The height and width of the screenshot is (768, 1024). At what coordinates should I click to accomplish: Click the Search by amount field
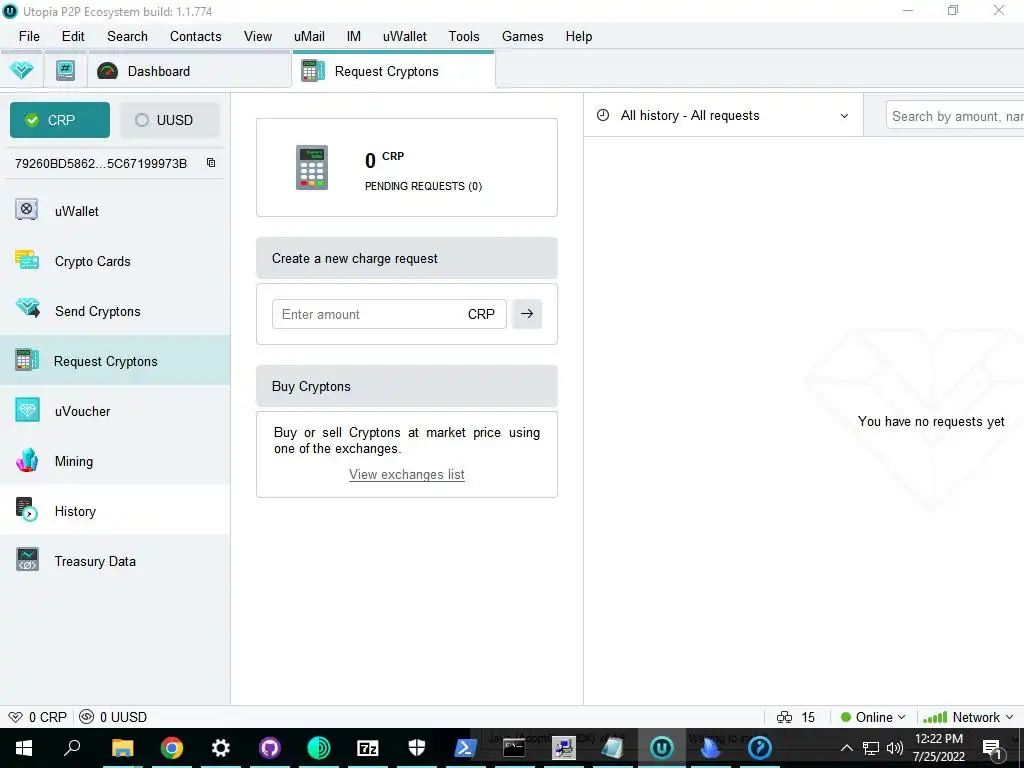click(x=955, y=116)
